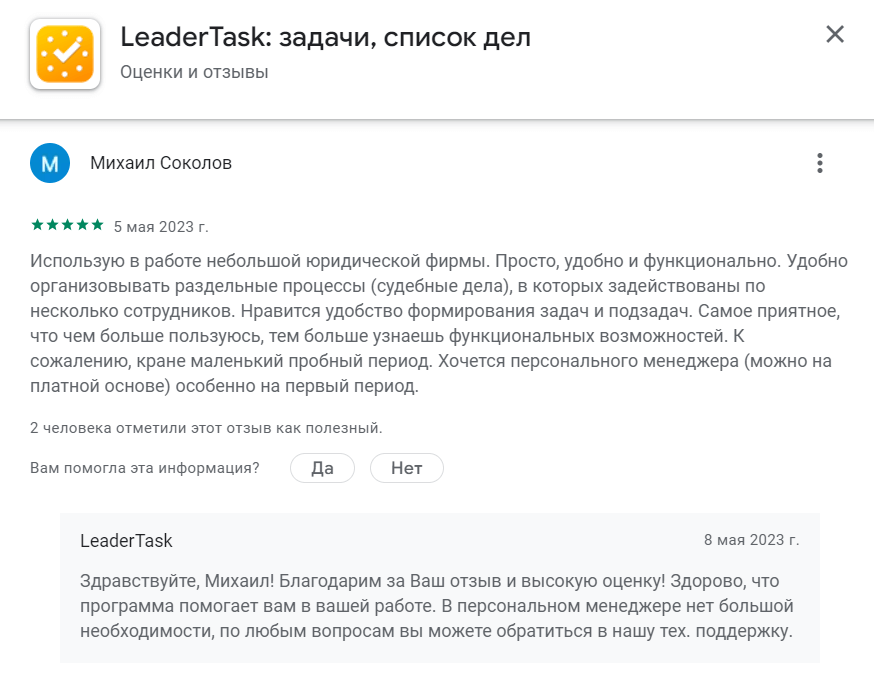
Task: Close the reviews panel with the X
Action: [x=836, y=33]
